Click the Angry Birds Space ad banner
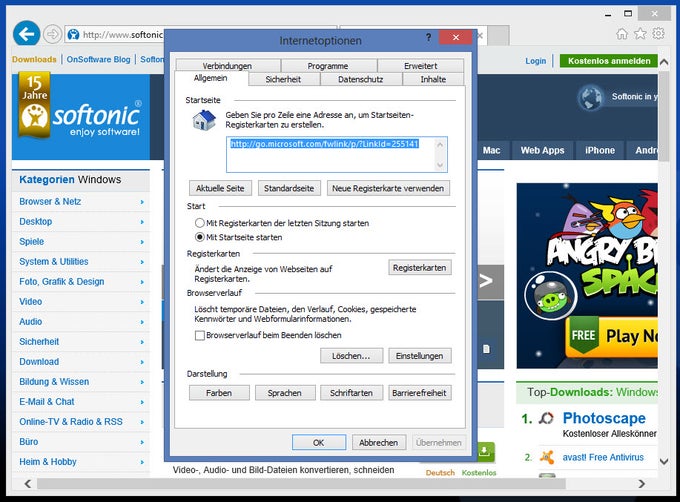The width and height of the screenshot is (680, 502). click(x=587, y=276)
